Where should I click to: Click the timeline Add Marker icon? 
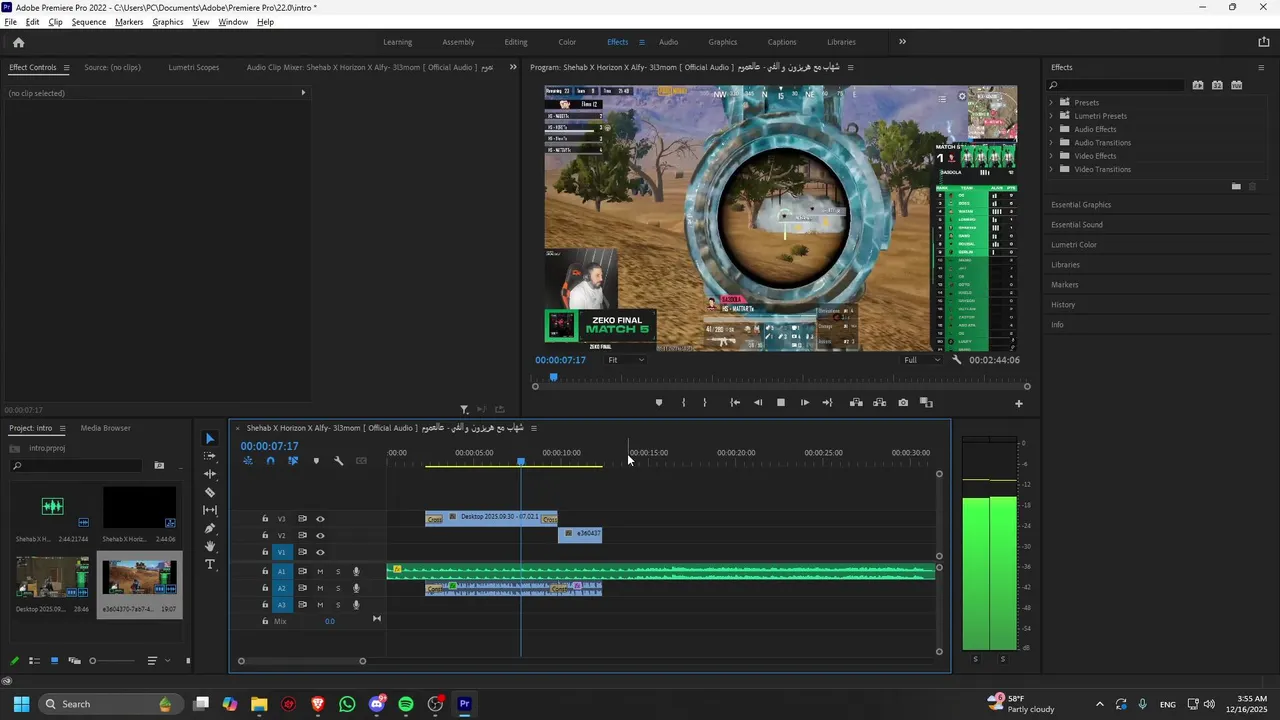coord(316,461)
